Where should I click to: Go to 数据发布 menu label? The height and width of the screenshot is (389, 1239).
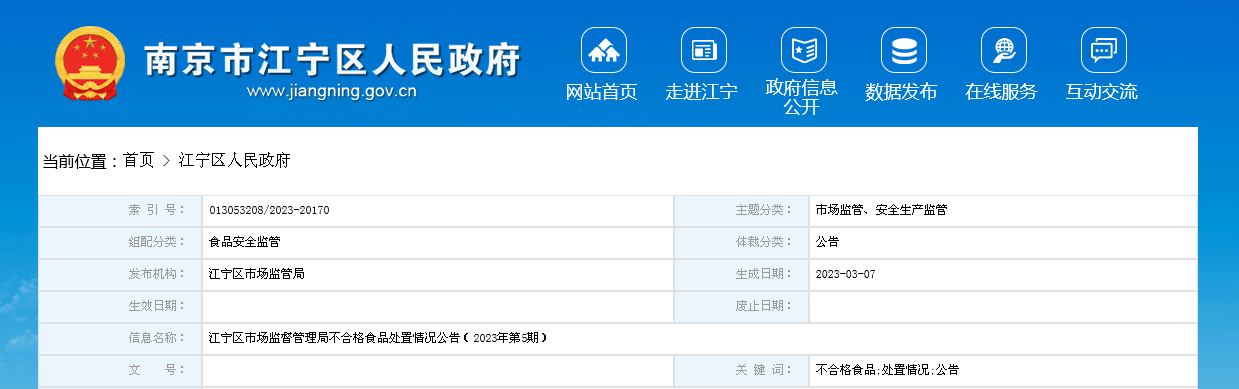tap(901, 92)
